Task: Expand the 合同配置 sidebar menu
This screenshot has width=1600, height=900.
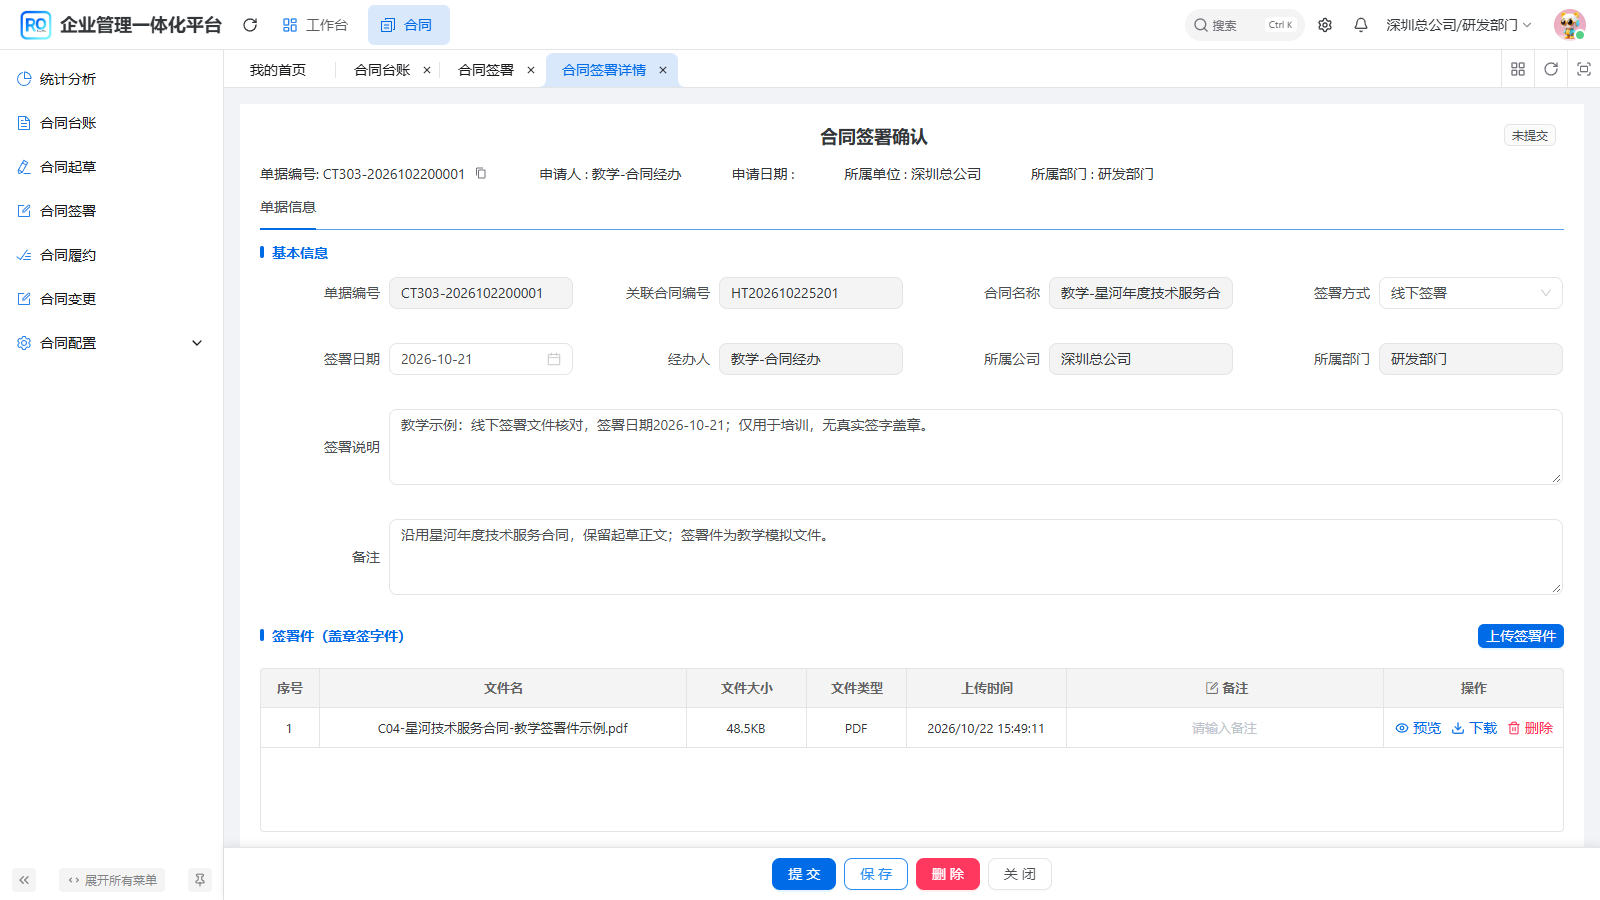Action: [x=111, y=343]
